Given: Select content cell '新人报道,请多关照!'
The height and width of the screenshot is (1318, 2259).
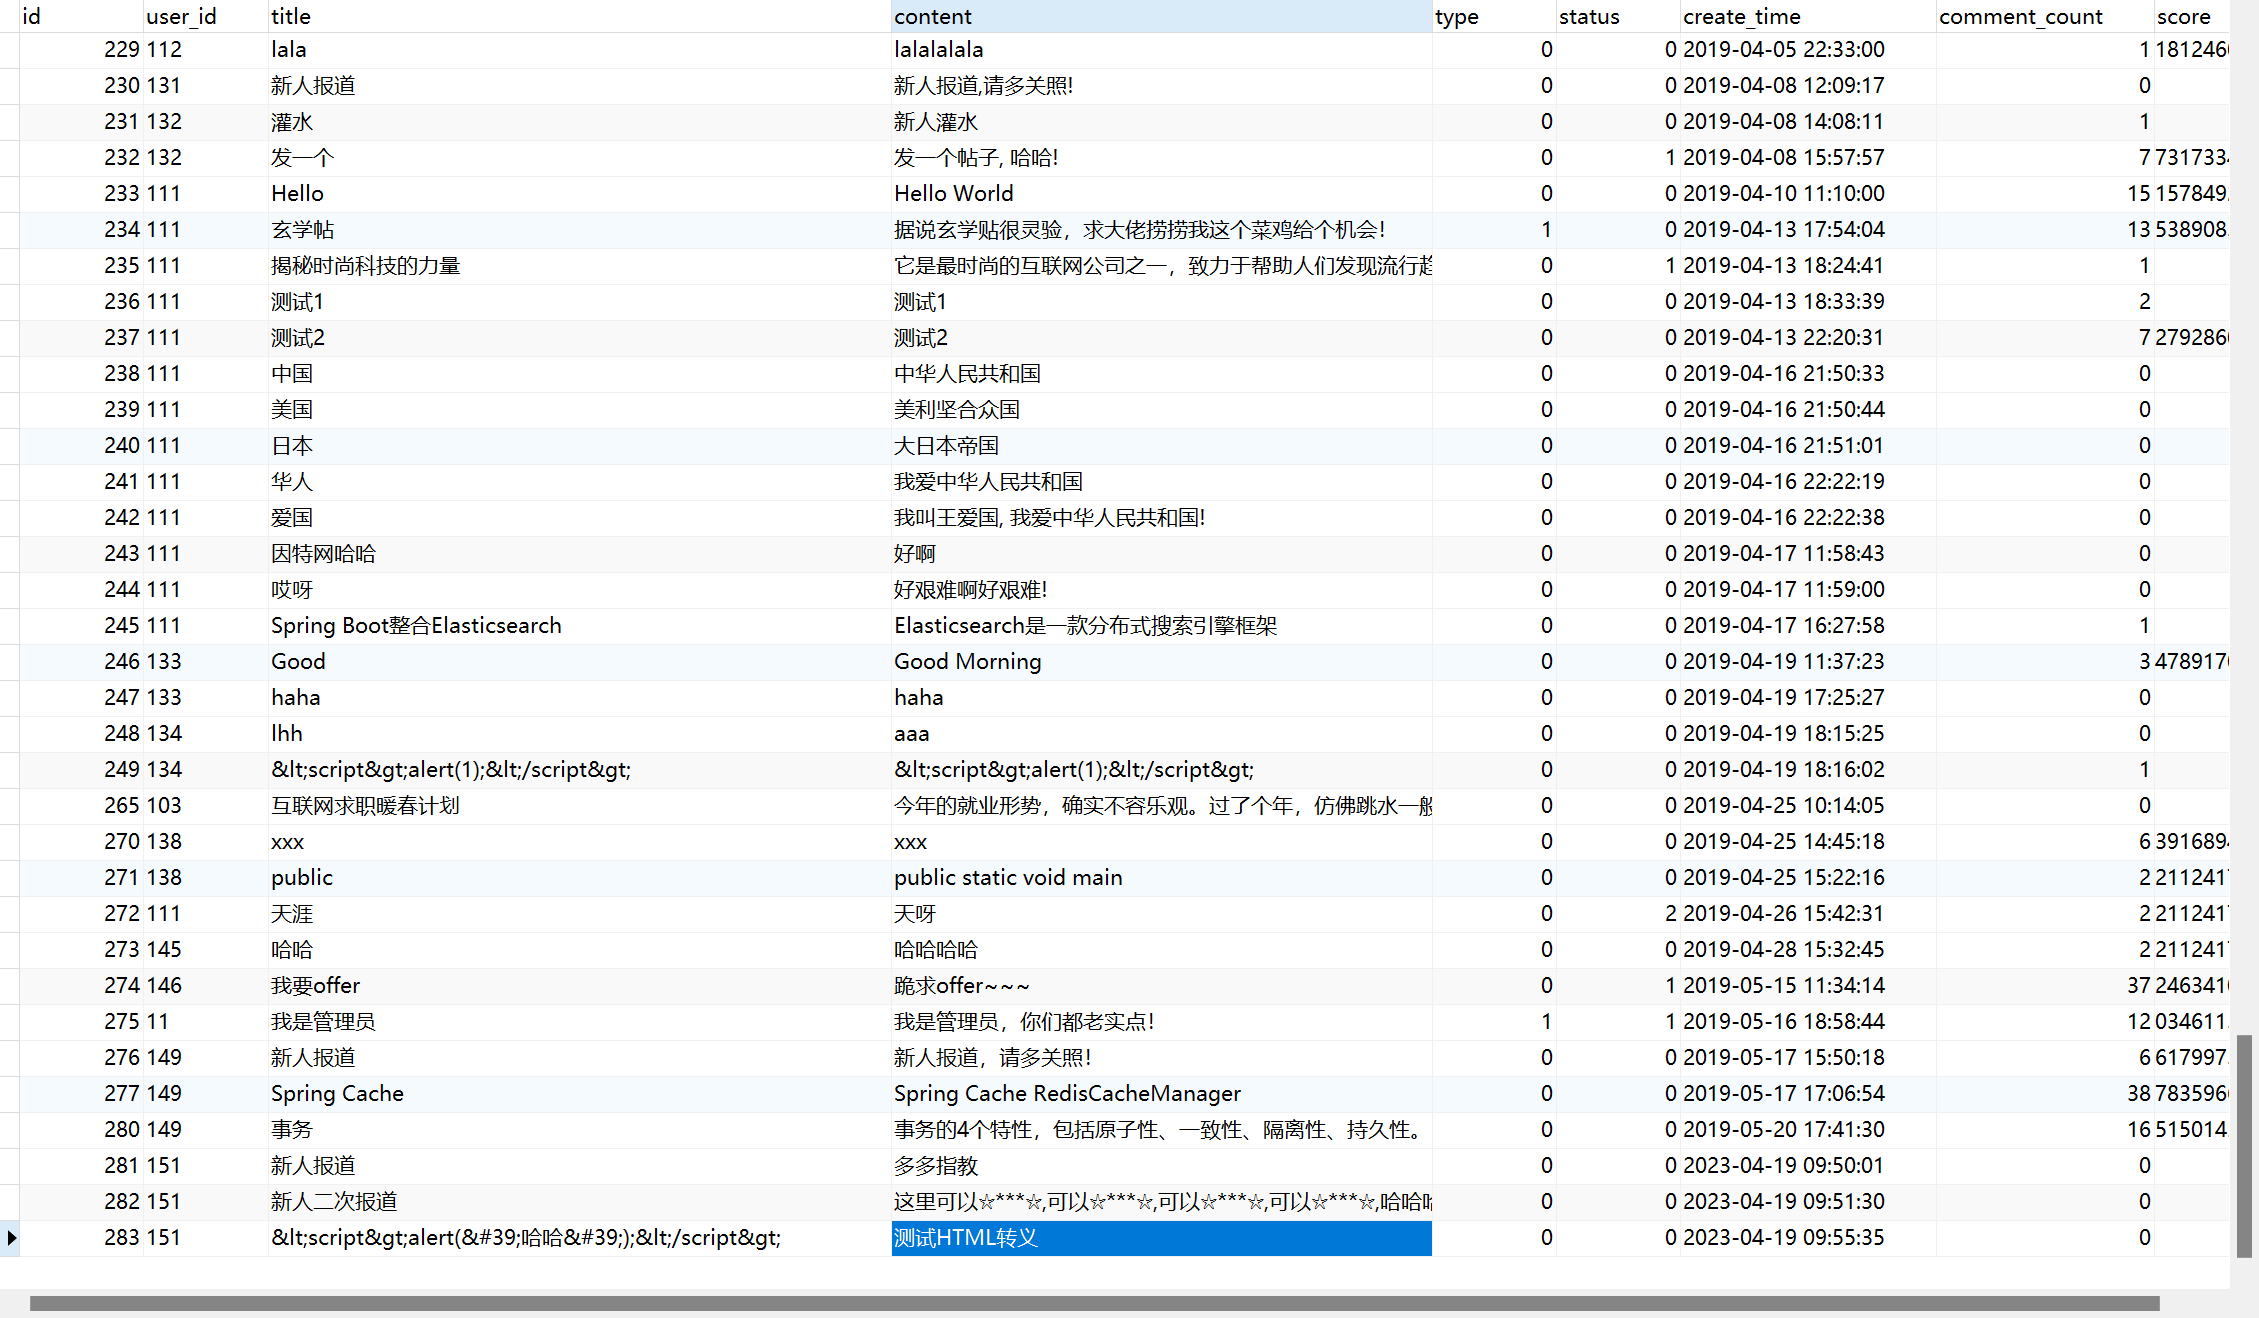Looking at the screenshot, I should [1161, 86].
